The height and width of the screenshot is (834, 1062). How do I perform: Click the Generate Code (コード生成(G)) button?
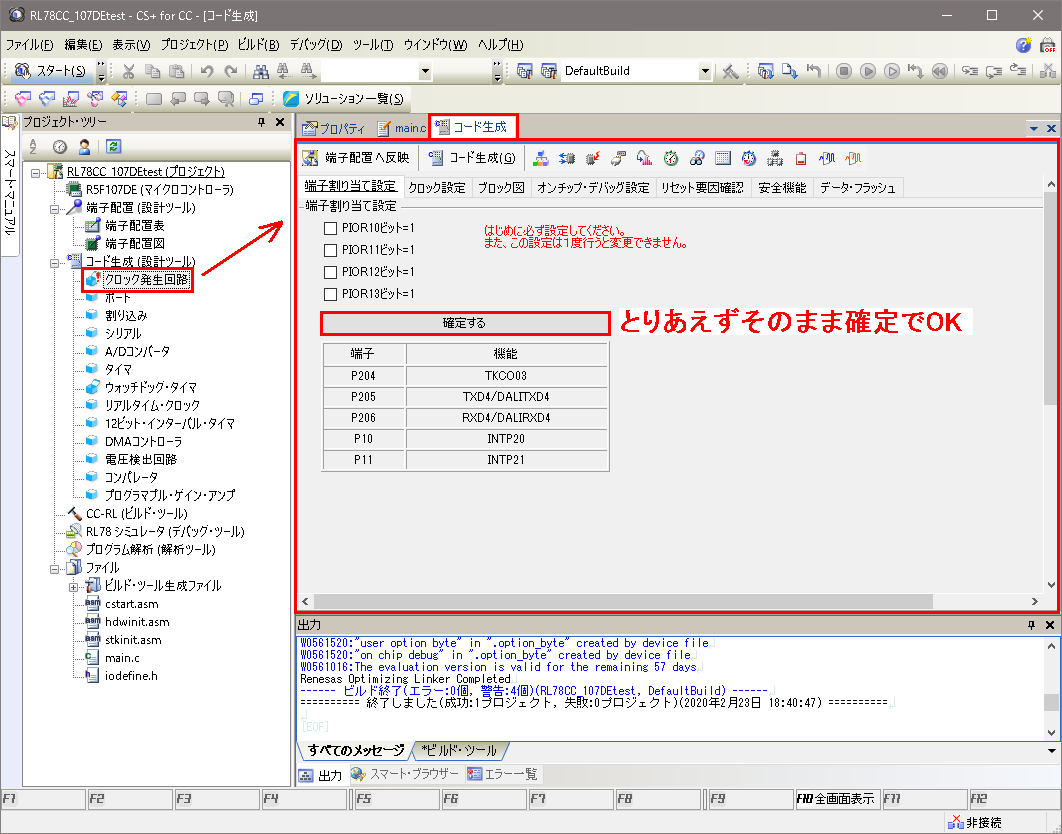coord(472,158)
